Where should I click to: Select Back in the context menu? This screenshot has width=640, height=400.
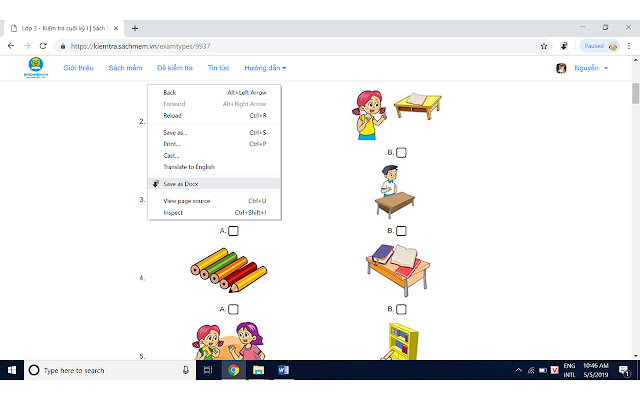(x=214, y=93)
